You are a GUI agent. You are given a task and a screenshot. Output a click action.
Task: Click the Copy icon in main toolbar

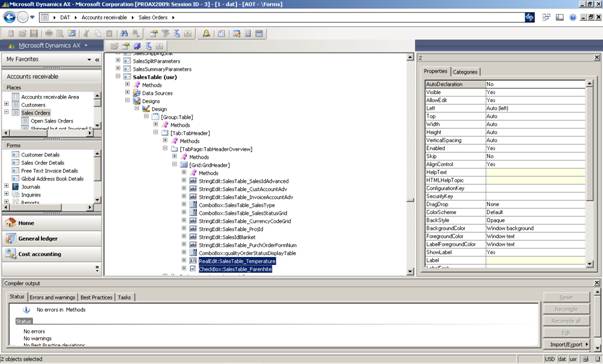click(98, 34)
